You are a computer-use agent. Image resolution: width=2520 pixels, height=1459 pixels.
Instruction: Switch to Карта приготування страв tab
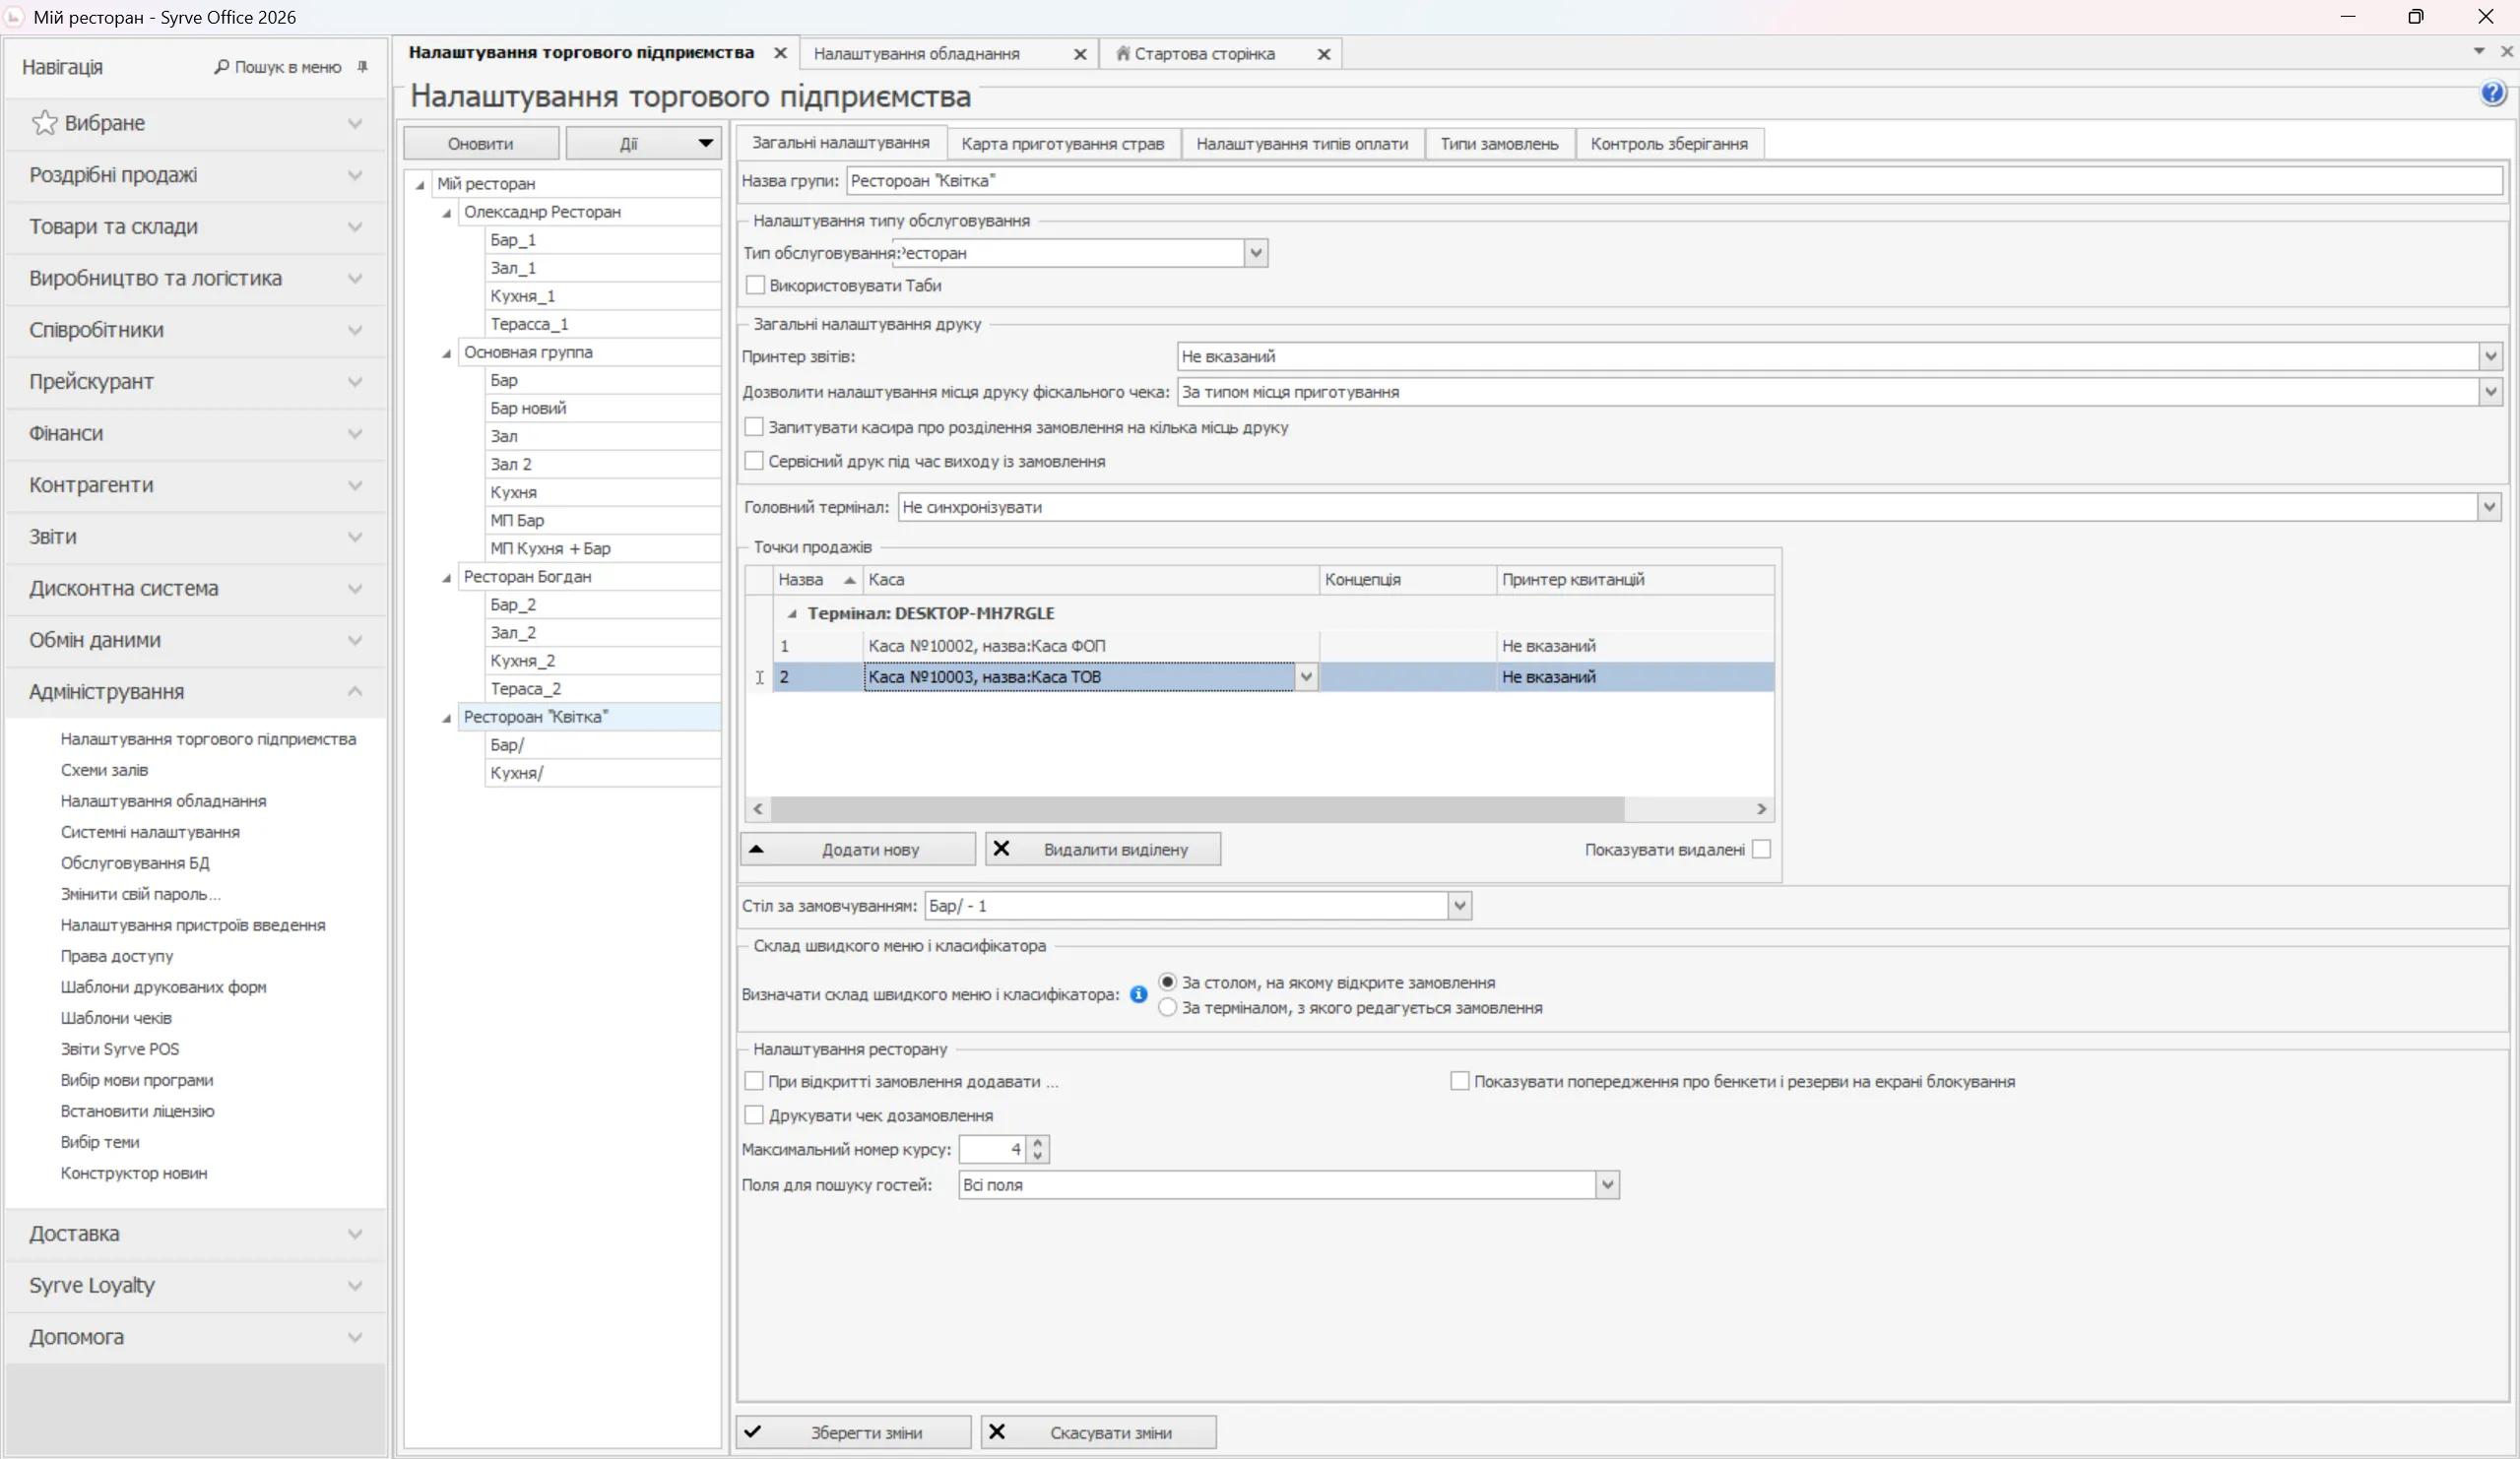click(x=1062, y=143)
